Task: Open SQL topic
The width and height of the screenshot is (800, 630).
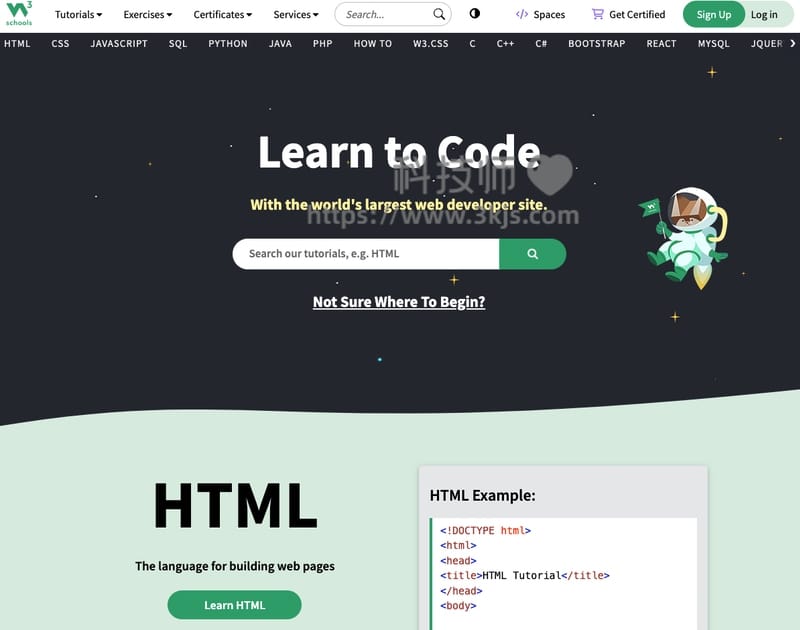Action: [178, 44]
